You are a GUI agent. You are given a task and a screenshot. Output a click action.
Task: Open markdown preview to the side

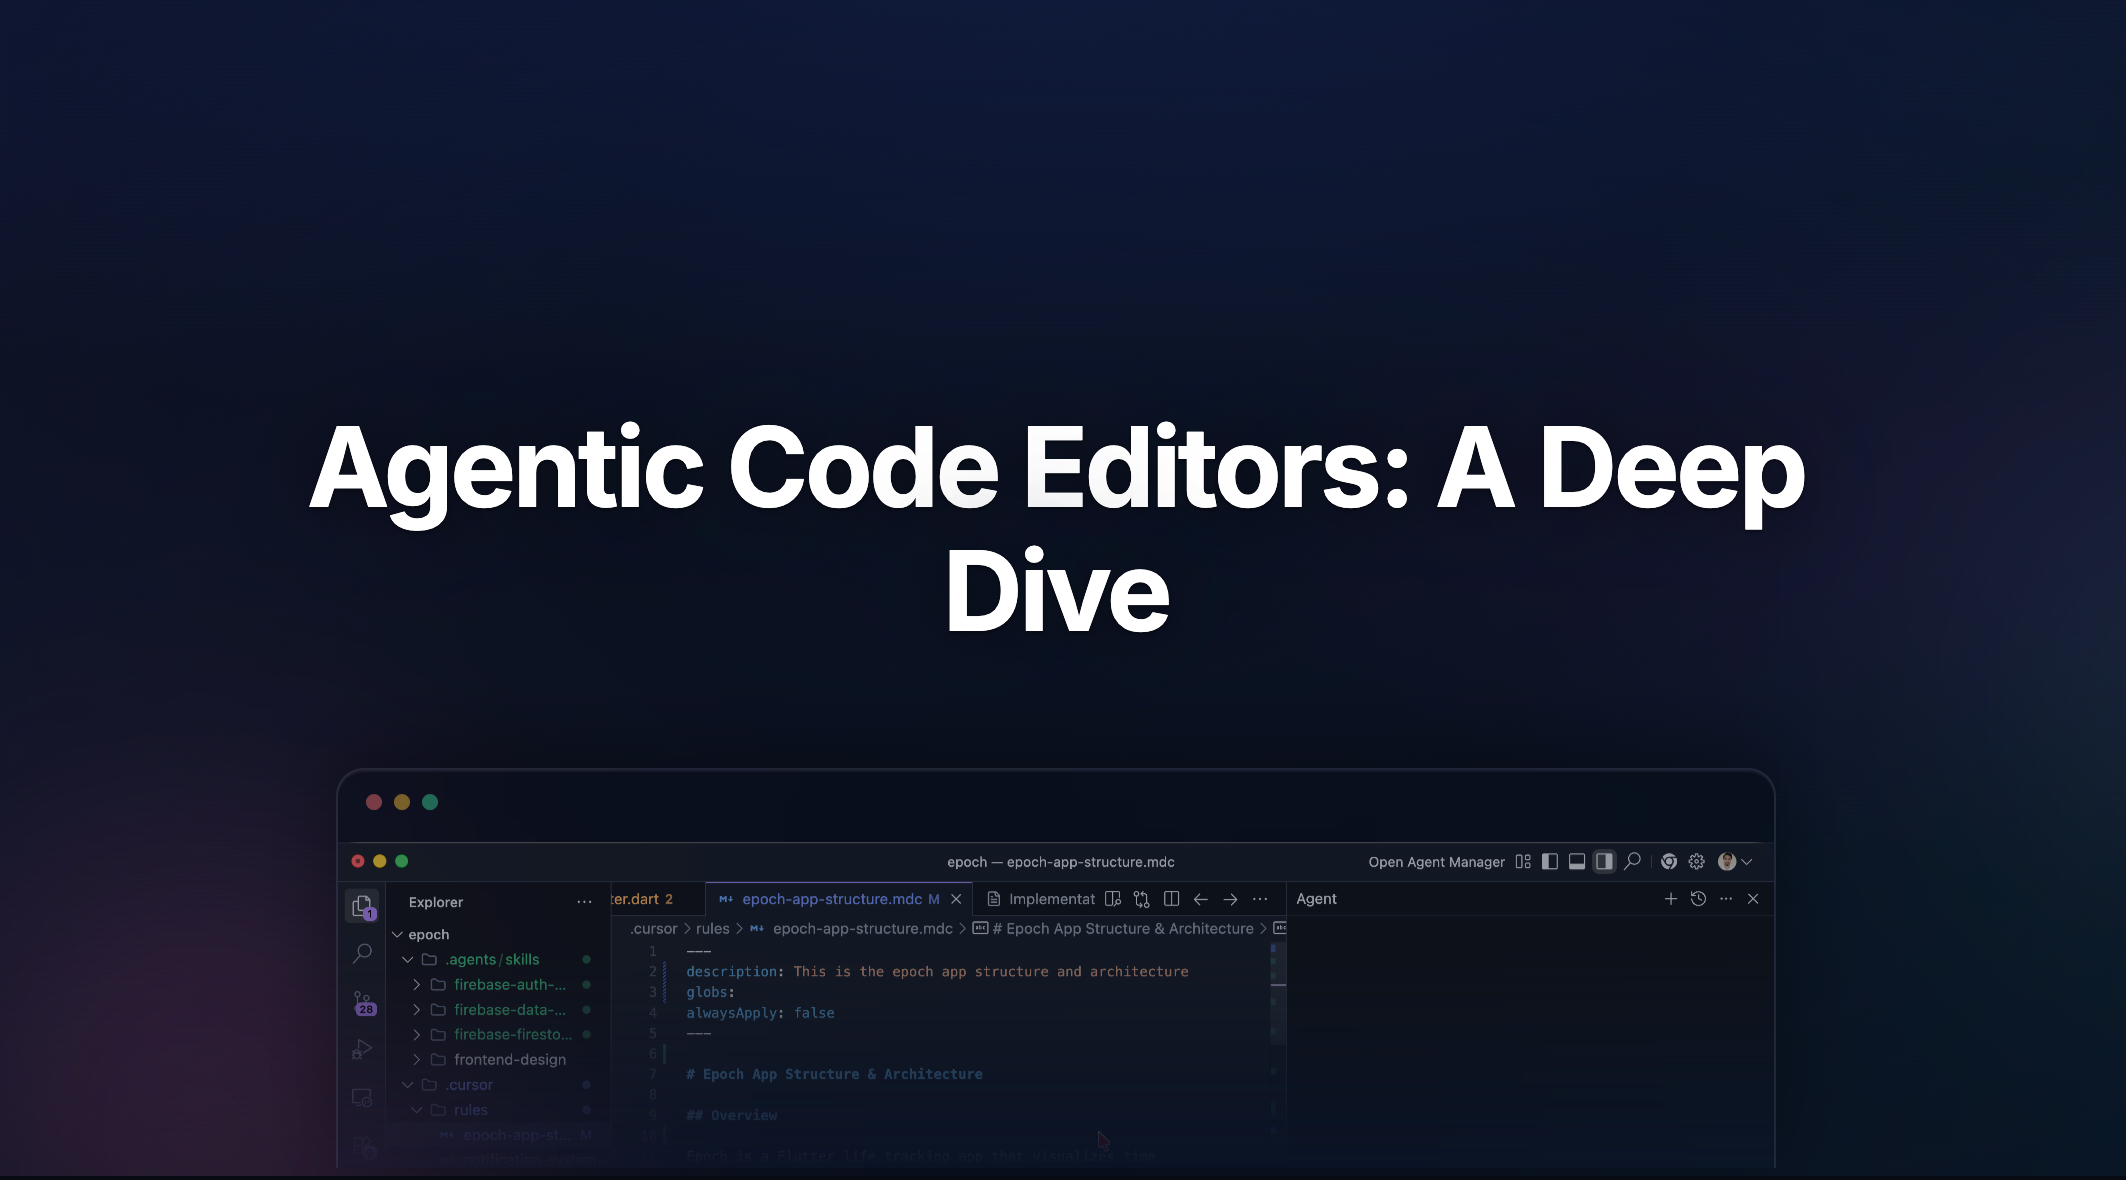pos(1113,899)
